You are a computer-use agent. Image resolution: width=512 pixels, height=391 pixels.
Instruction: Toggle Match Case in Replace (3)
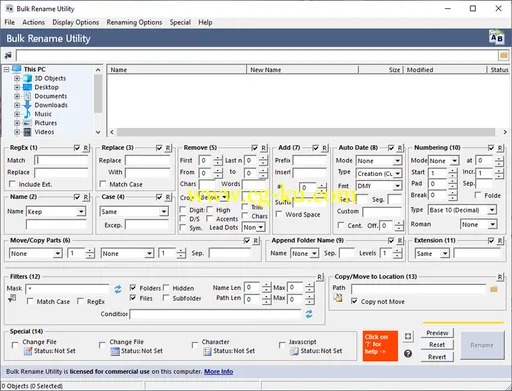(x=103, y=184)
